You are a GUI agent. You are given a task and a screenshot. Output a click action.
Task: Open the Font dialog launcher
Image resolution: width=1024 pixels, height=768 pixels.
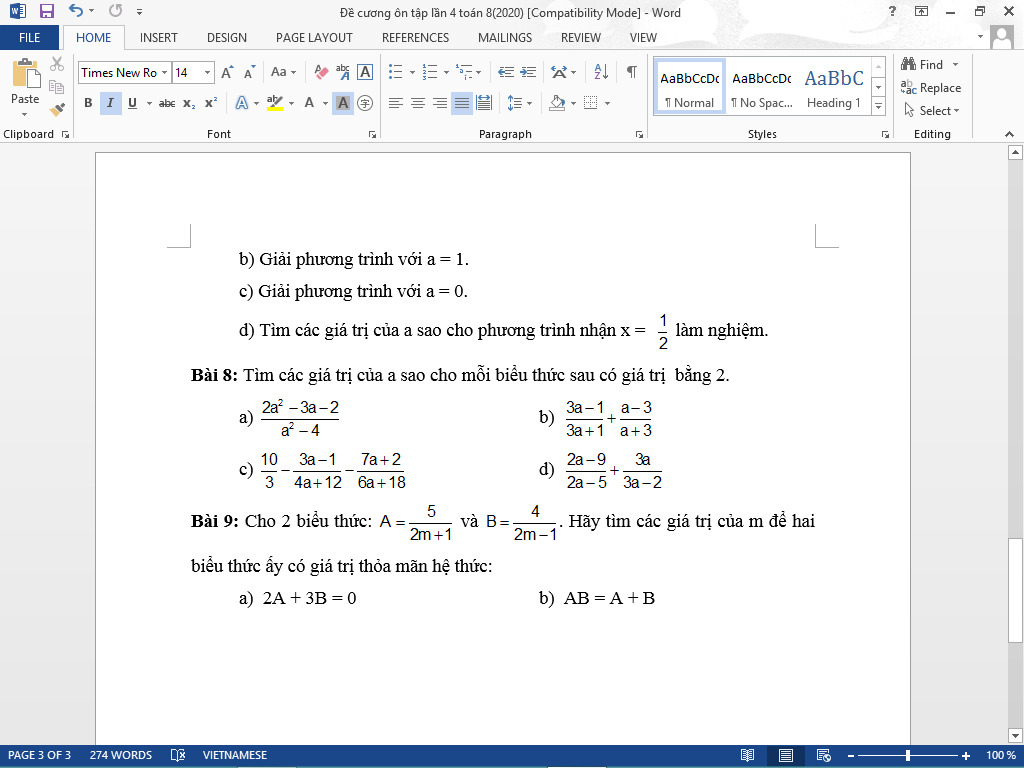372,135
